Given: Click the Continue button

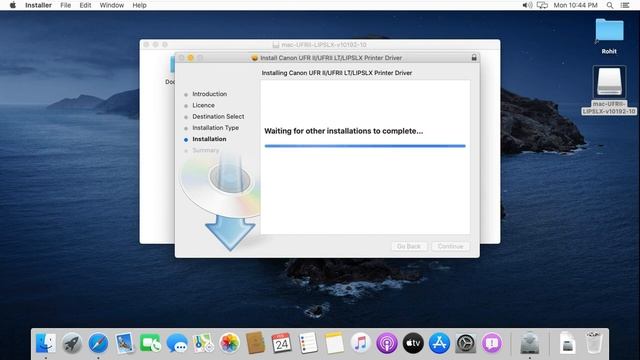Looking at the screenshot, I should pyautogui.click(x=450, y=246).
